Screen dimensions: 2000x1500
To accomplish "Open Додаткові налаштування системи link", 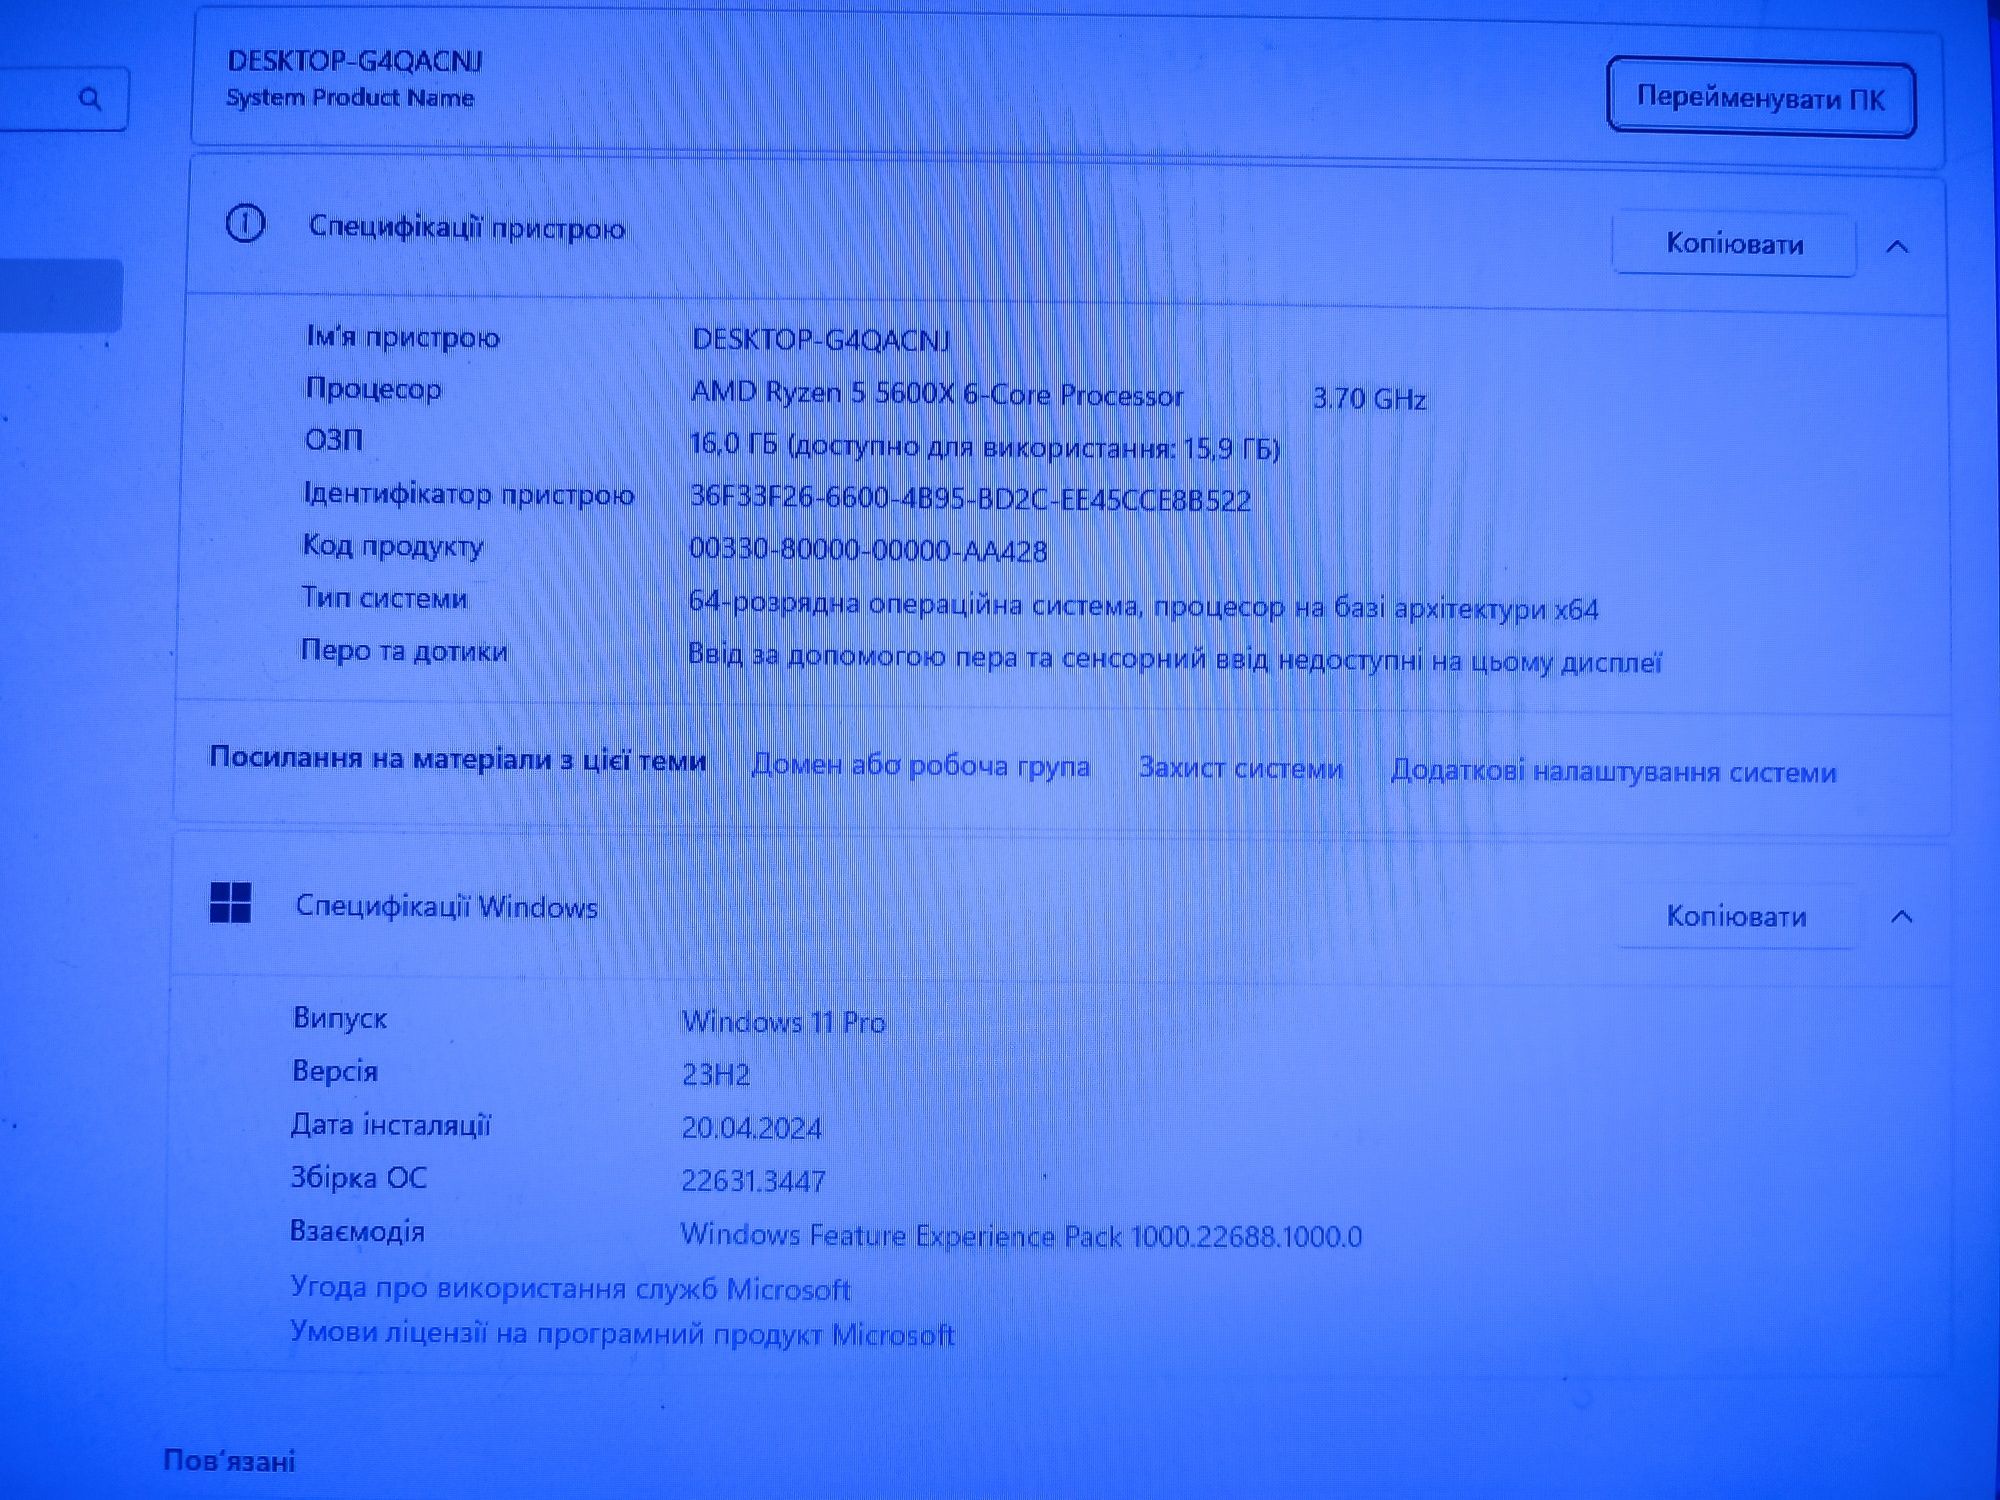I will 1614,771.
